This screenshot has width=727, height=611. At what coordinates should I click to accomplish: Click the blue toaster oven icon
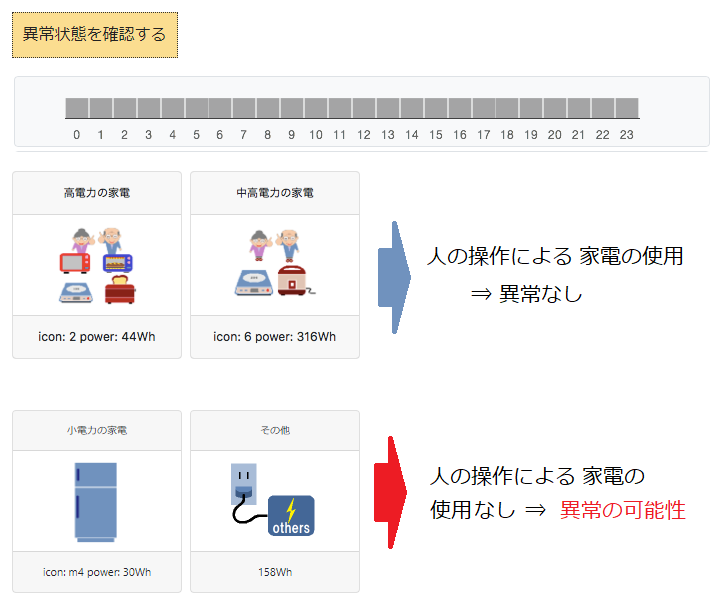(x=118, y=263)
